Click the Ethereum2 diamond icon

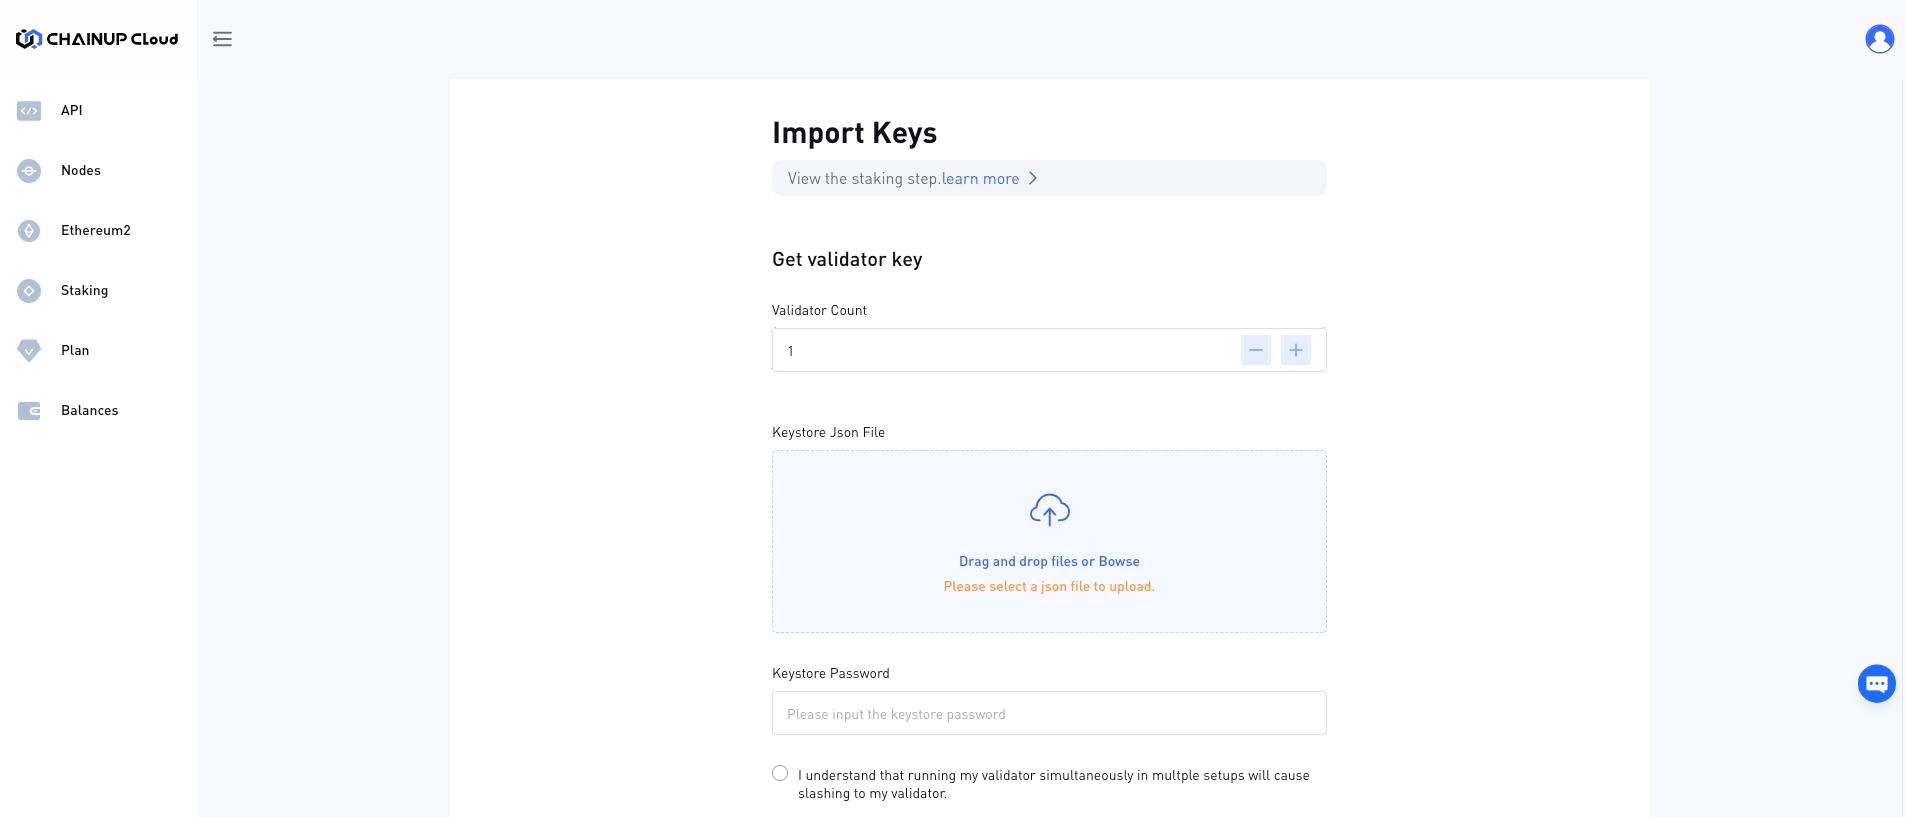(x=29, y=231)
